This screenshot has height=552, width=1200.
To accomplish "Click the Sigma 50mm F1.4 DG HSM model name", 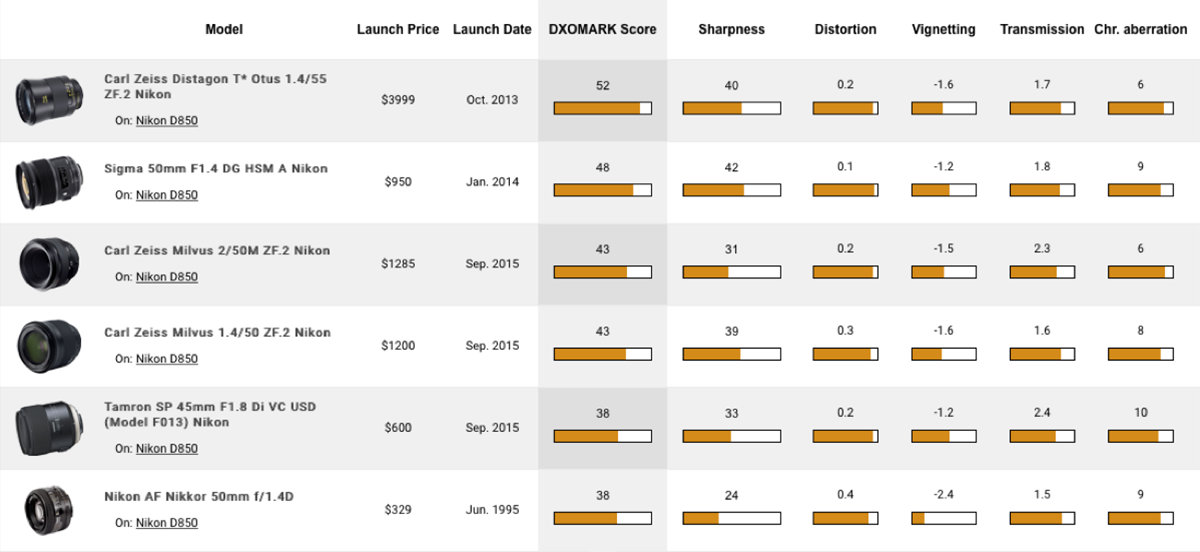I will pos(216,169).
